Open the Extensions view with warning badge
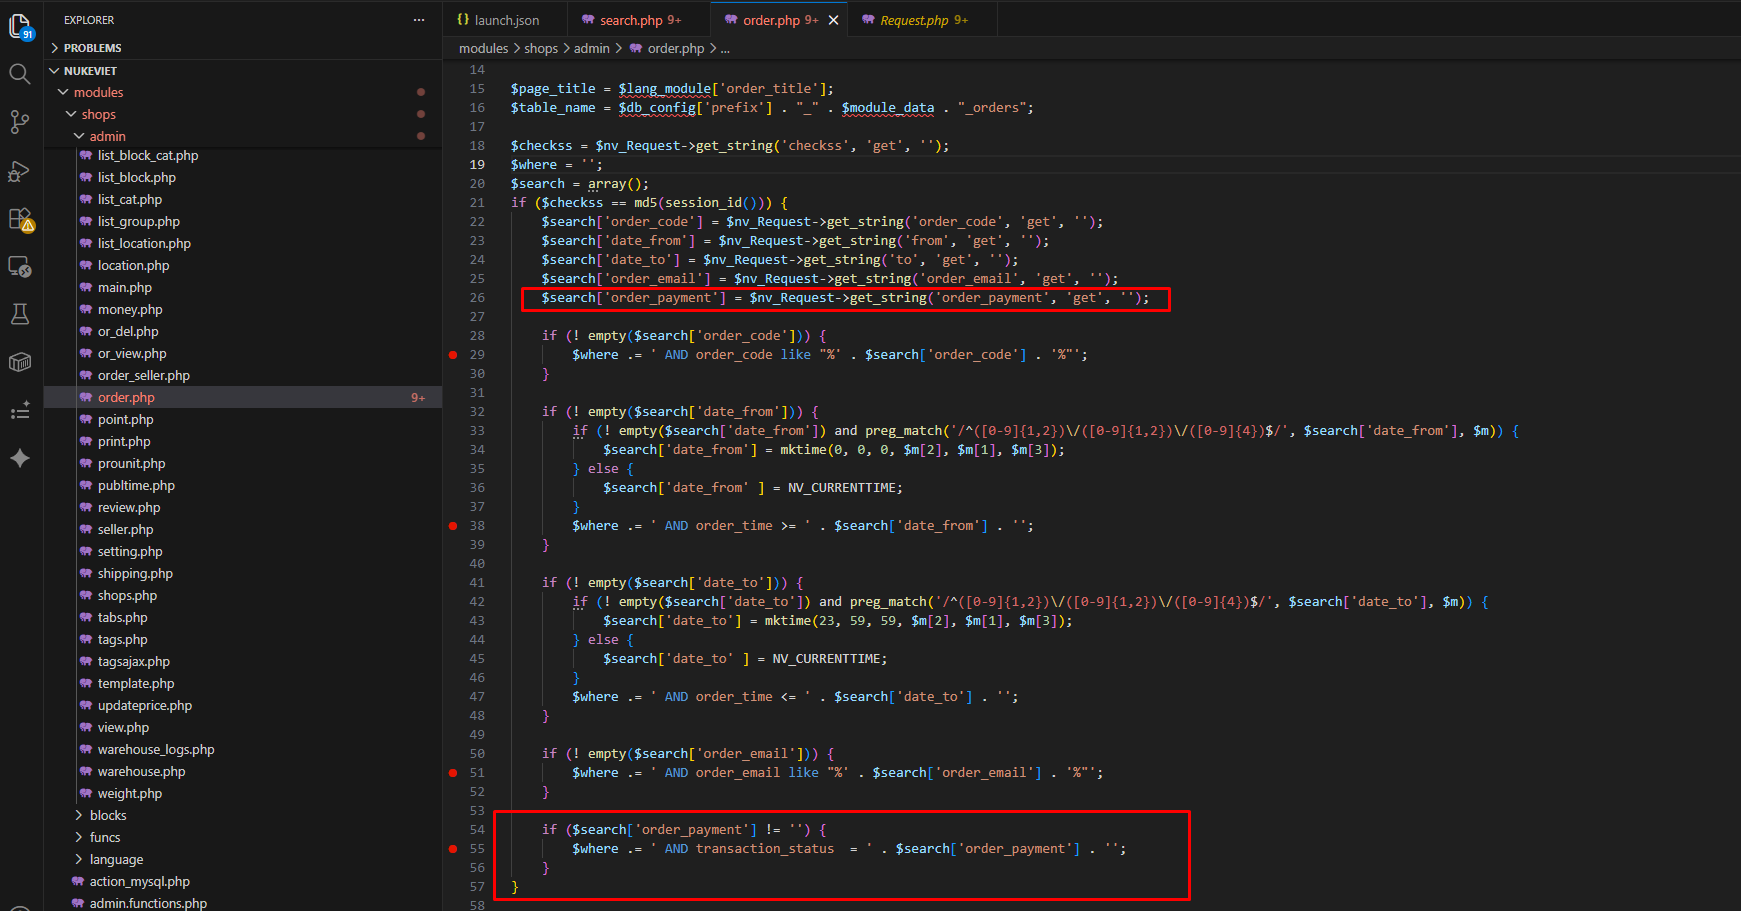 coord(20,219)
